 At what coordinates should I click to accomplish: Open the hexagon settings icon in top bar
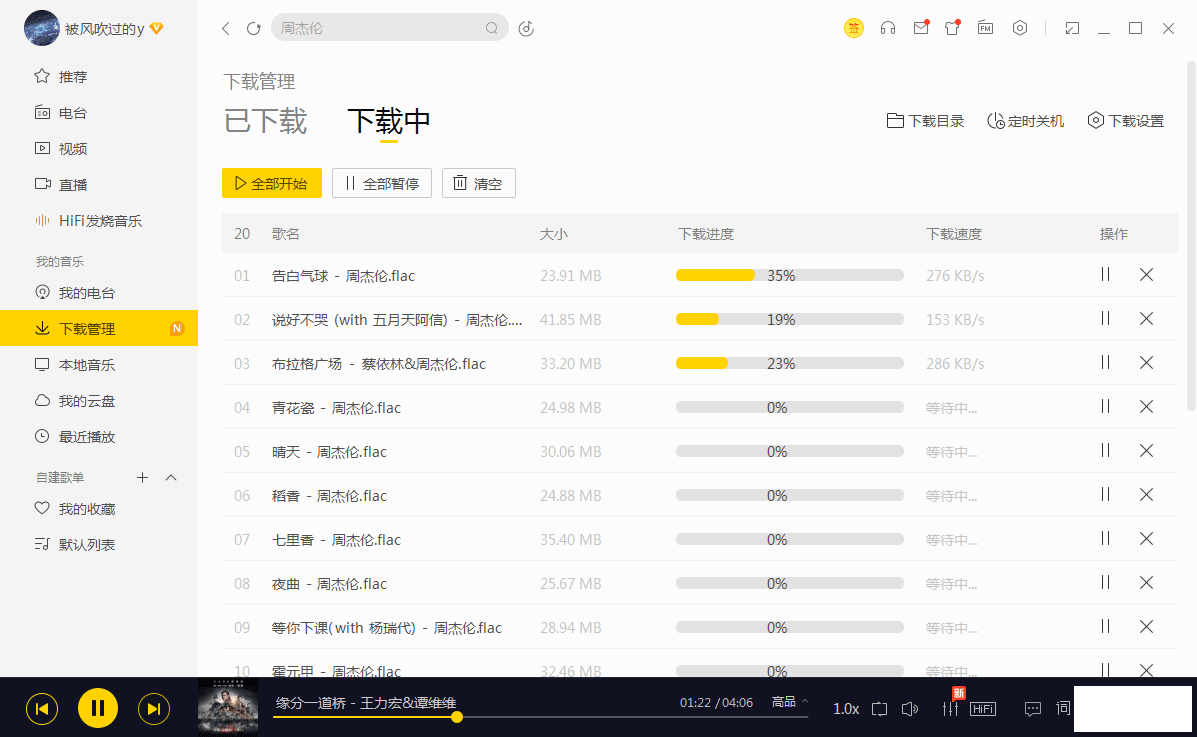[x=1020, y=28]
